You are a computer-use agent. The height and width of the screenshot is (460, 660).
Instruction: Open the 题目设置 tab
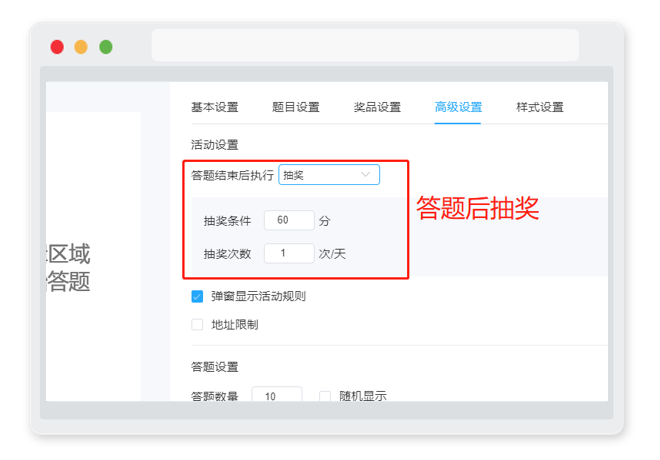tap(296, 107)
